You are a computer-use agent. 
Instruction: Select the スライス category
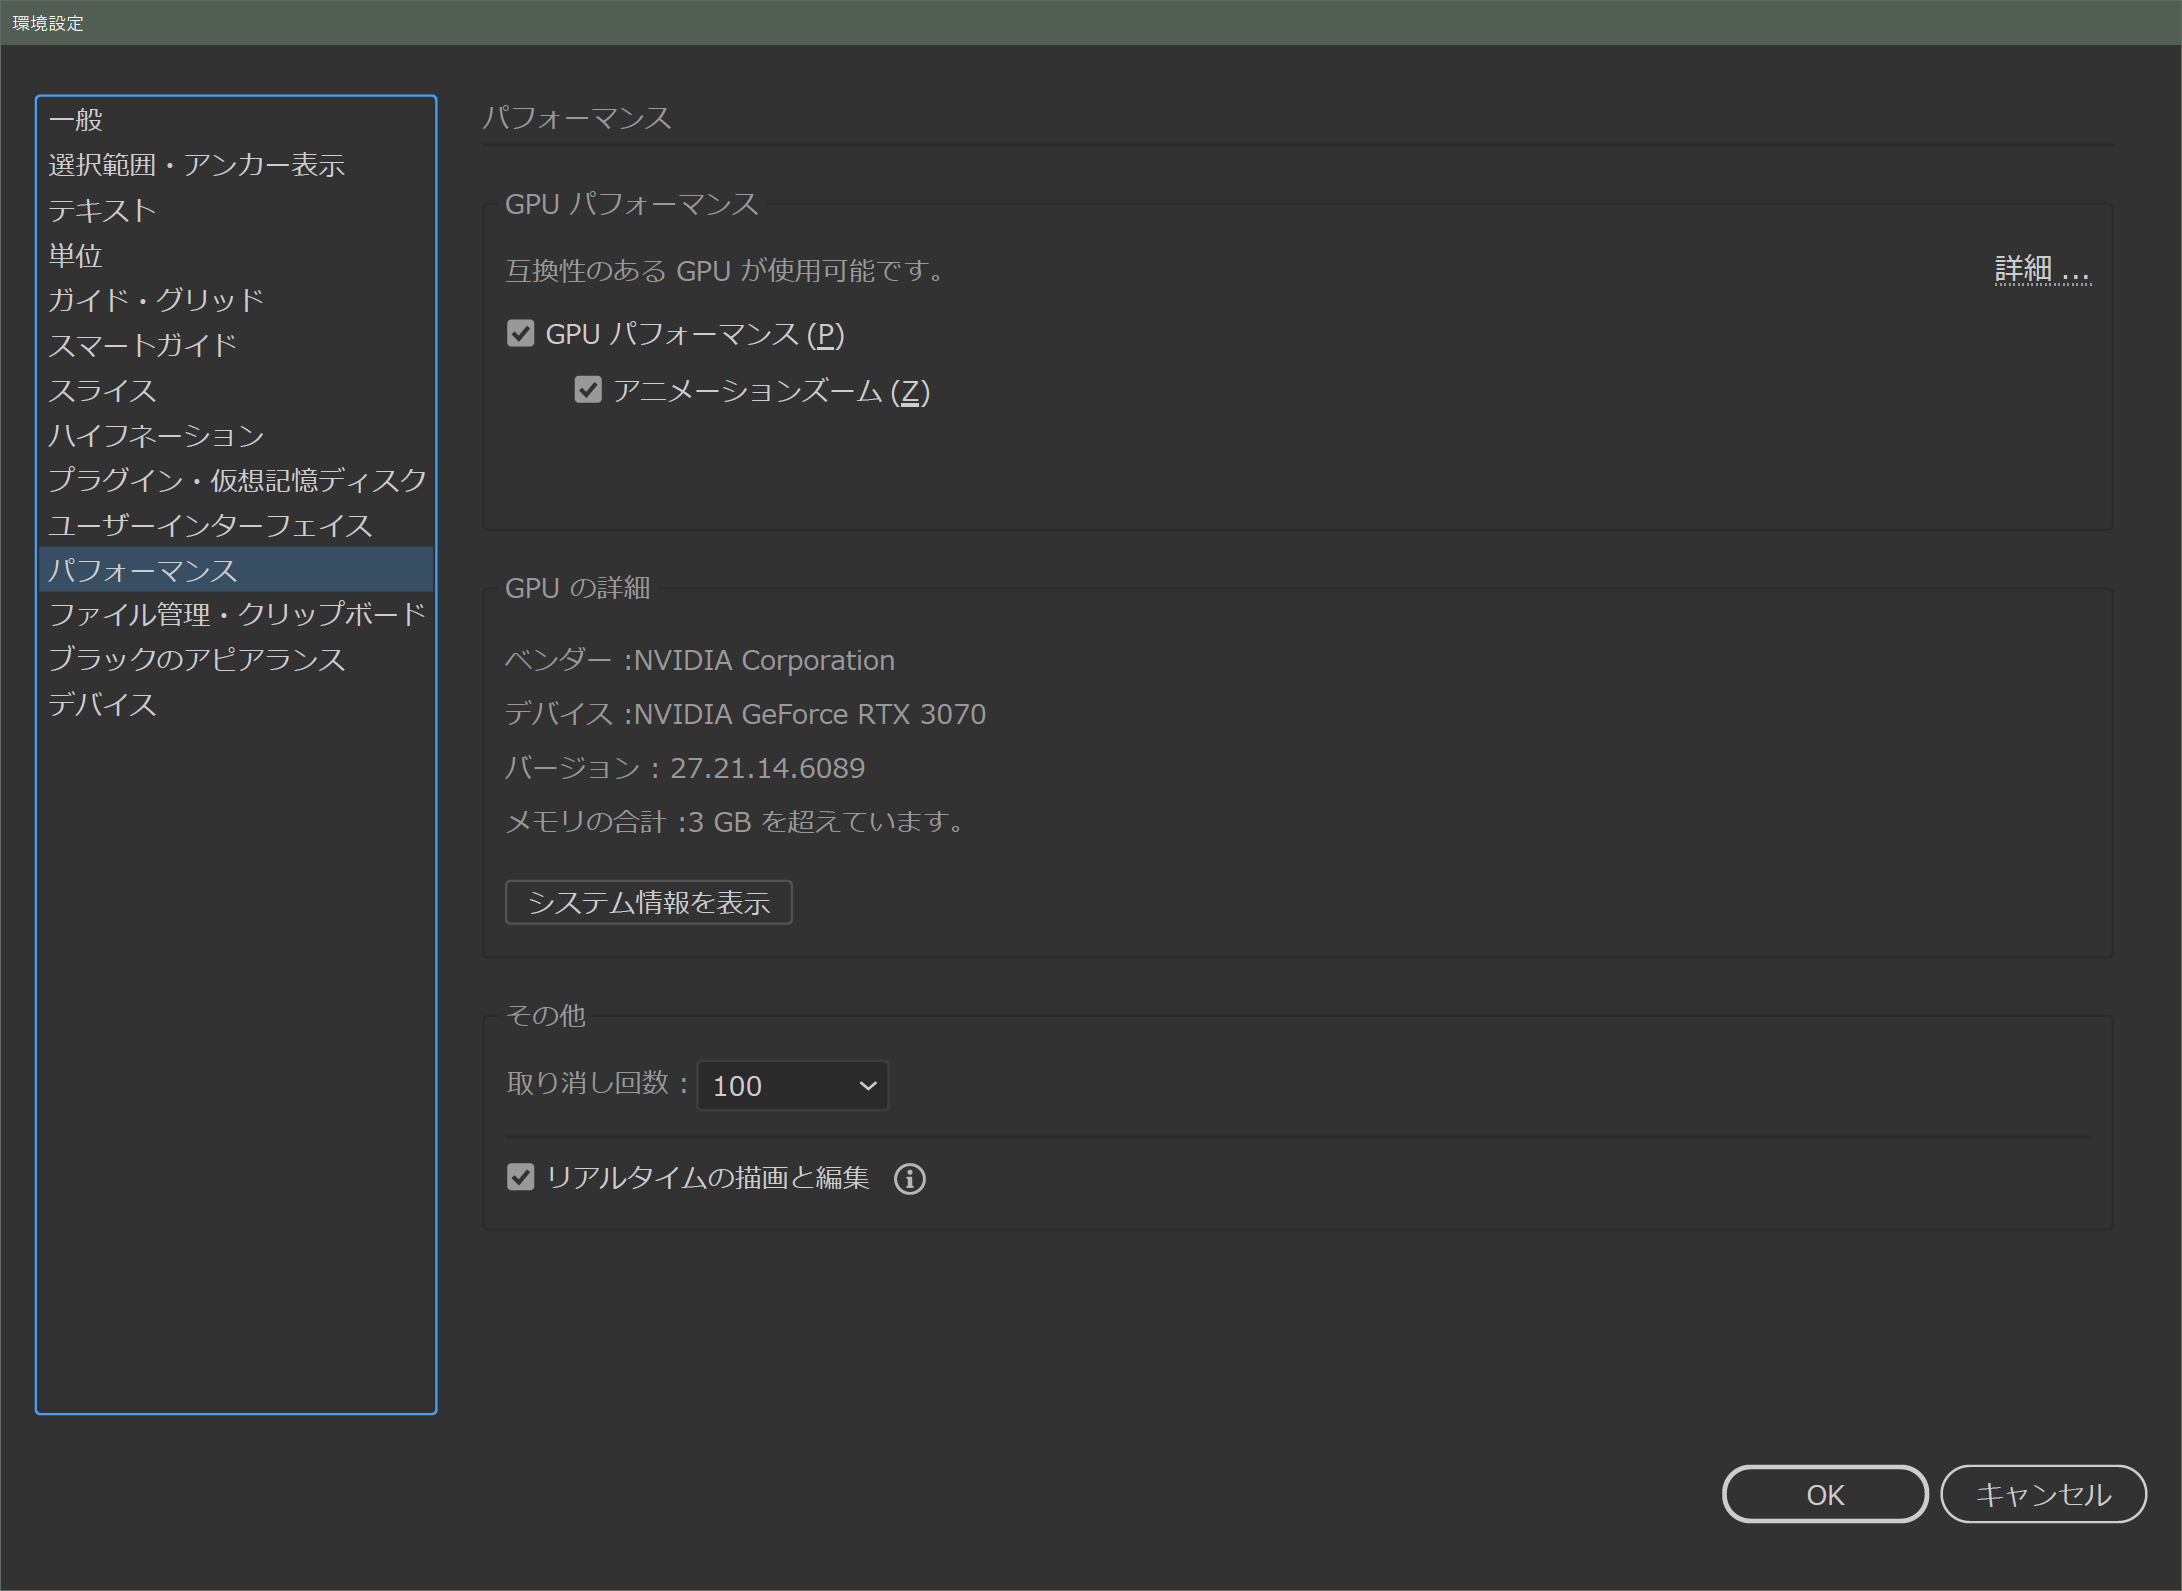236,390
